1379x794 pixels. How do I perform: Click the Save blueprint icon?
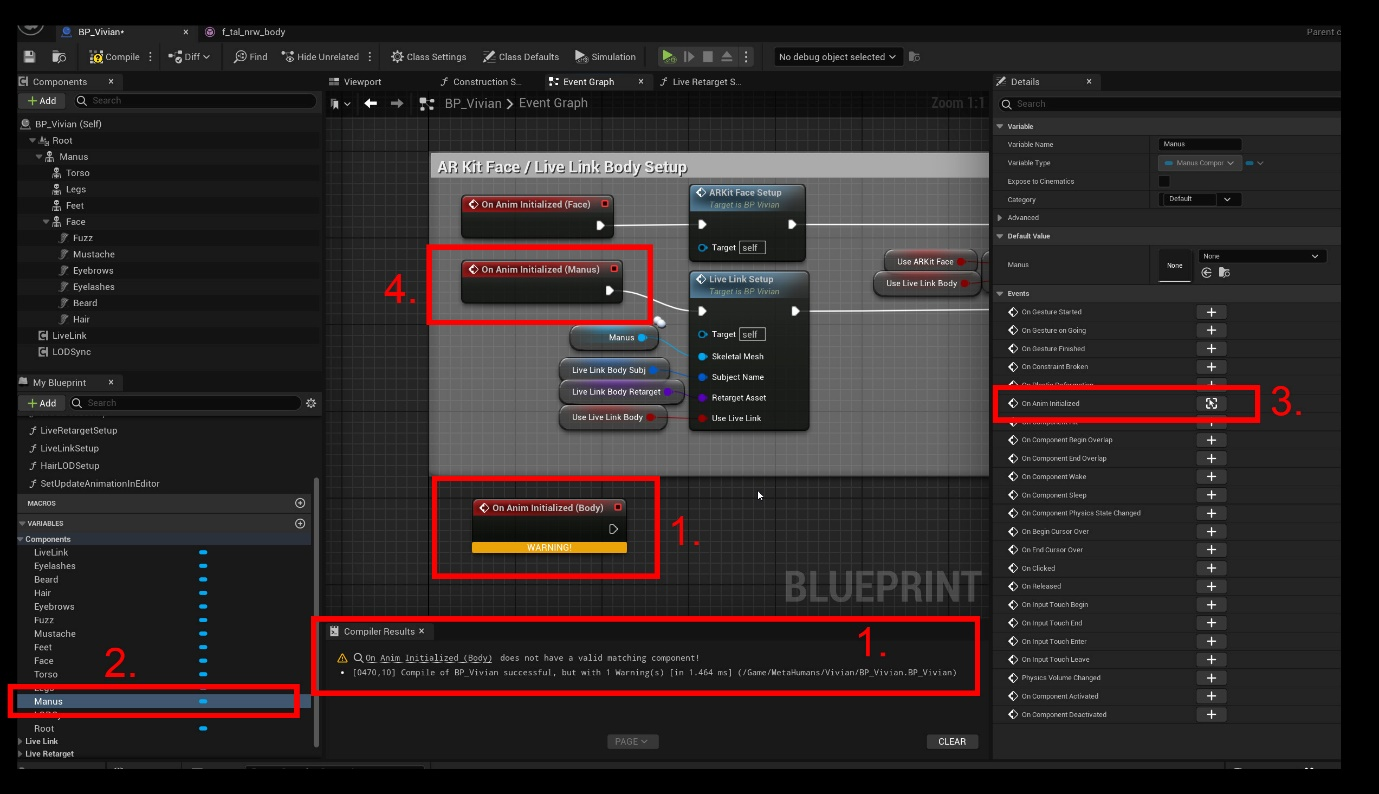pos(29,57)
